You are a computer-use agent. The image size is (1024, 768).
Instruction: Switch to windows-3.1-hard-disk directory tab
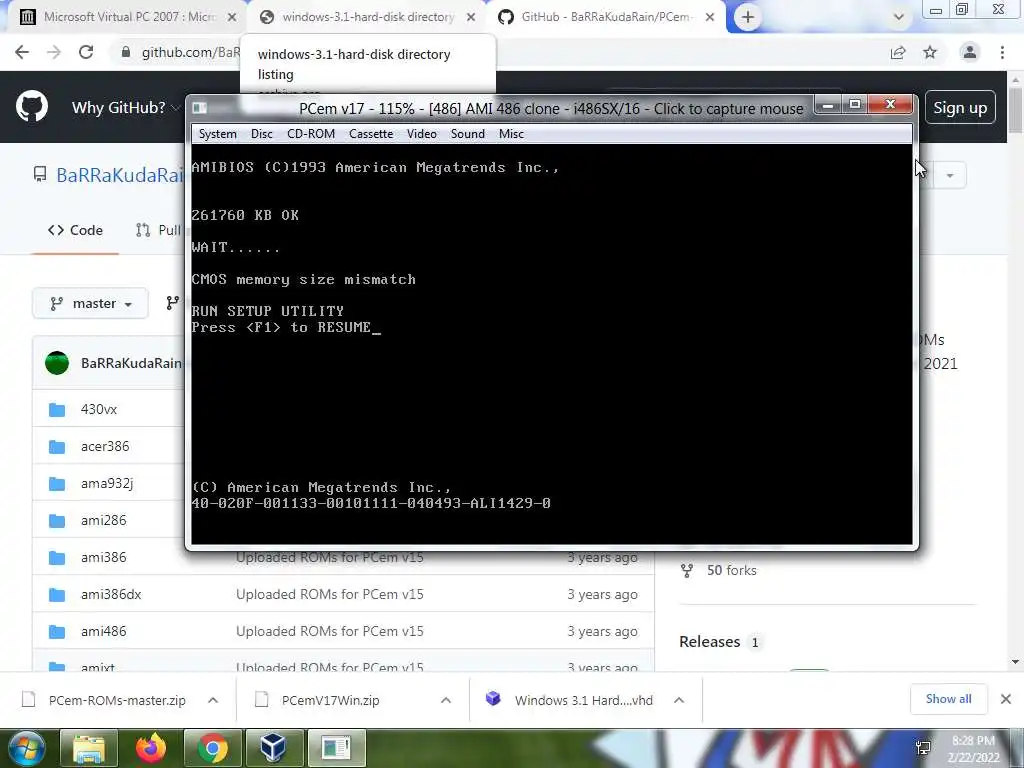(368, 17)
